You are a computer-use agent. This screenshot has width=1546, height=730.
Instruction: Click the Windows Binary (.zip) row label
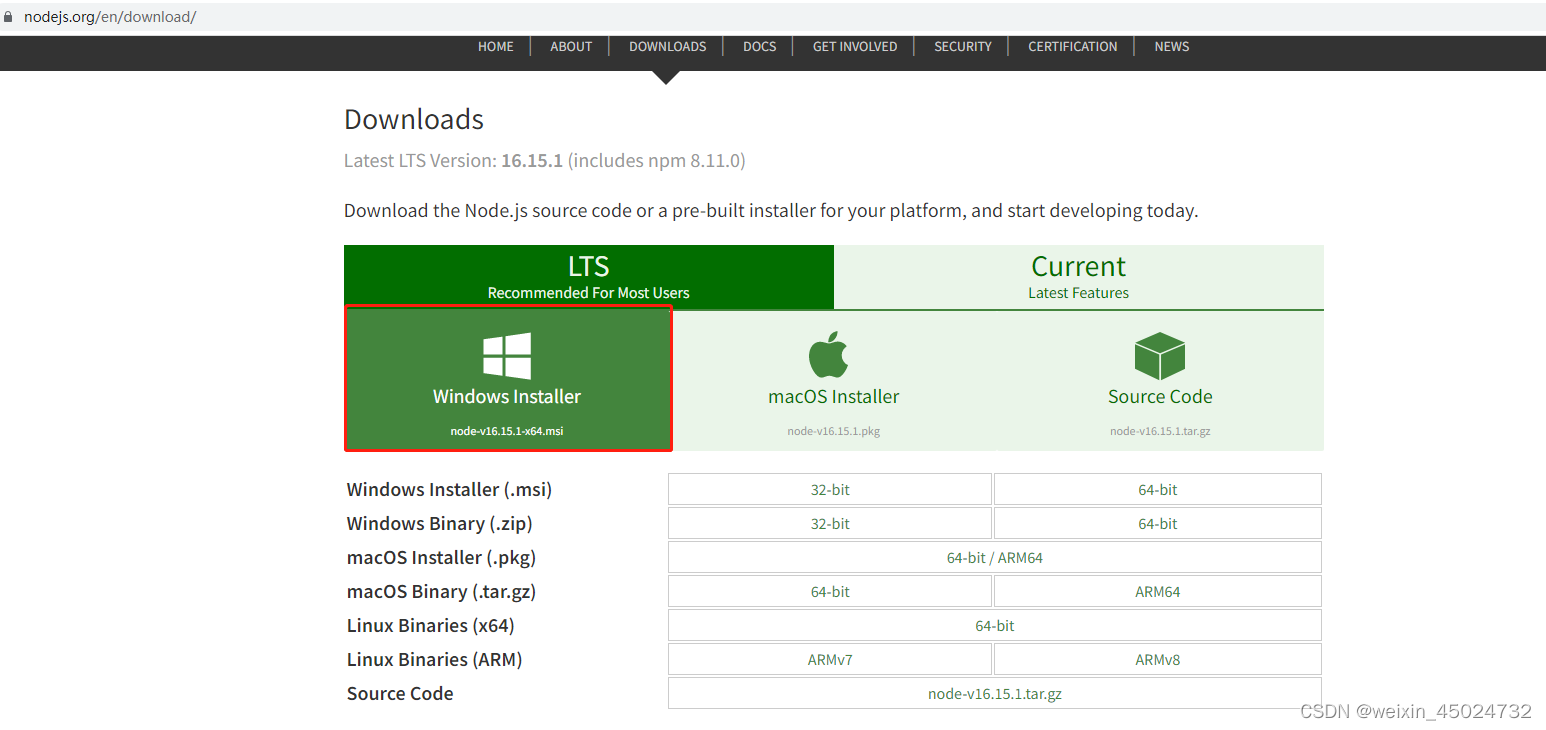pos(440,524)
